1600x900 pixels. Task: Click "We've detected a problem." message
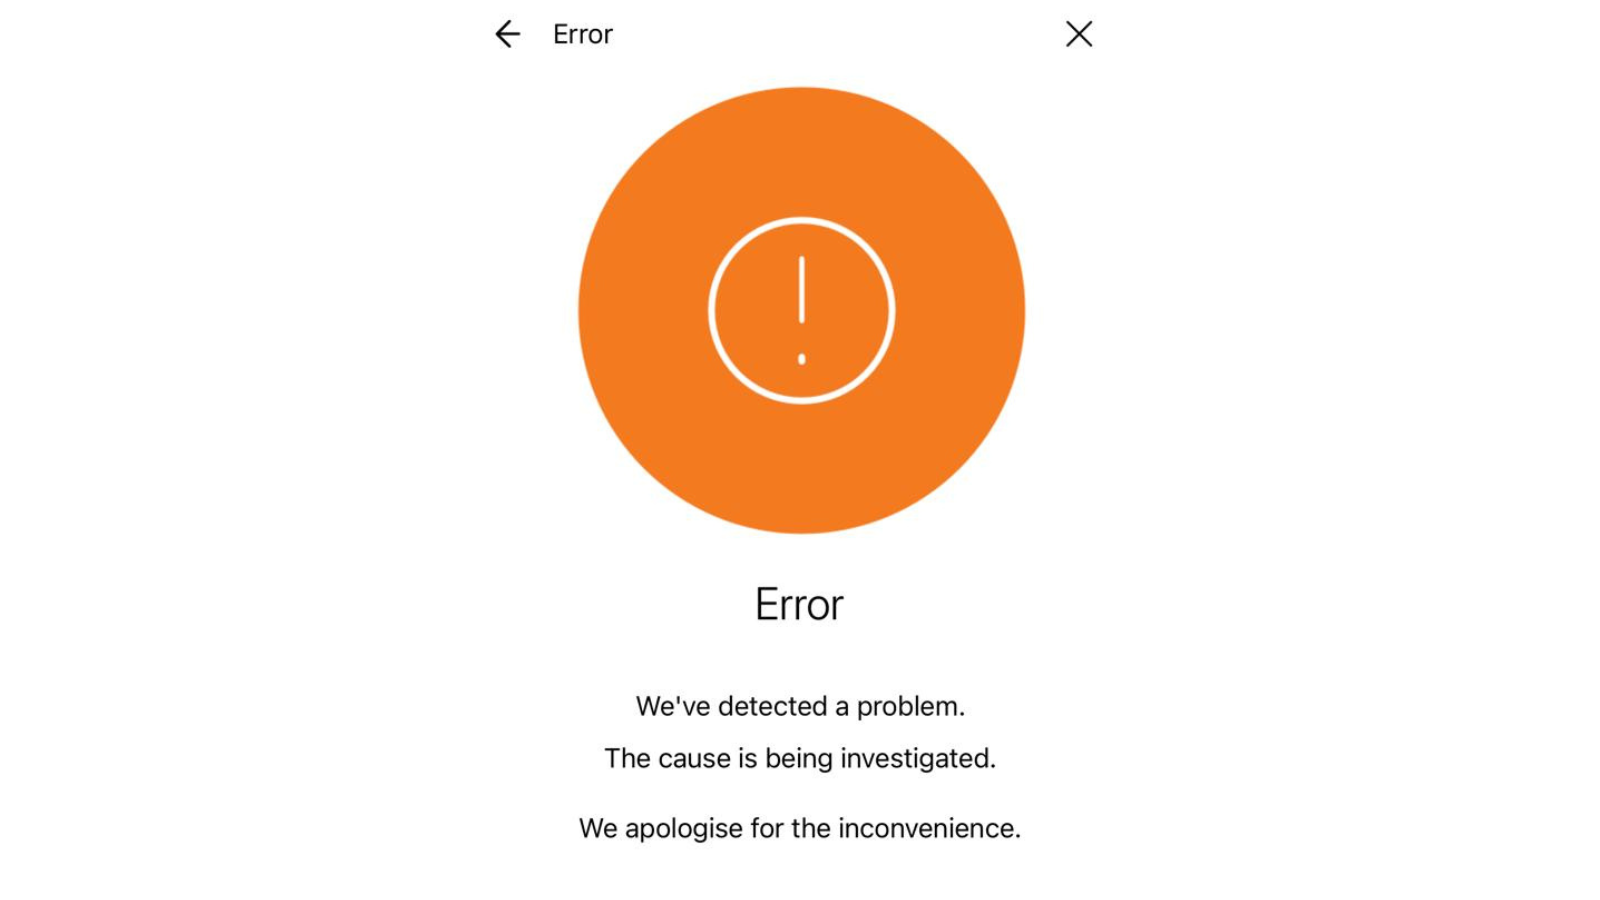pyautogui.click(x=800, y=706)
